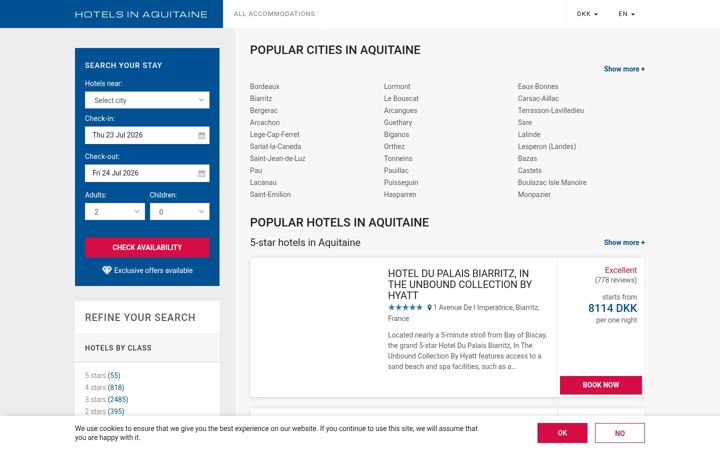The height and width of the screenshot is (450, 720).
Task: Open the Lege-Cap-Ferret city link
Action: pyautogui.click(x=275, y=135)
